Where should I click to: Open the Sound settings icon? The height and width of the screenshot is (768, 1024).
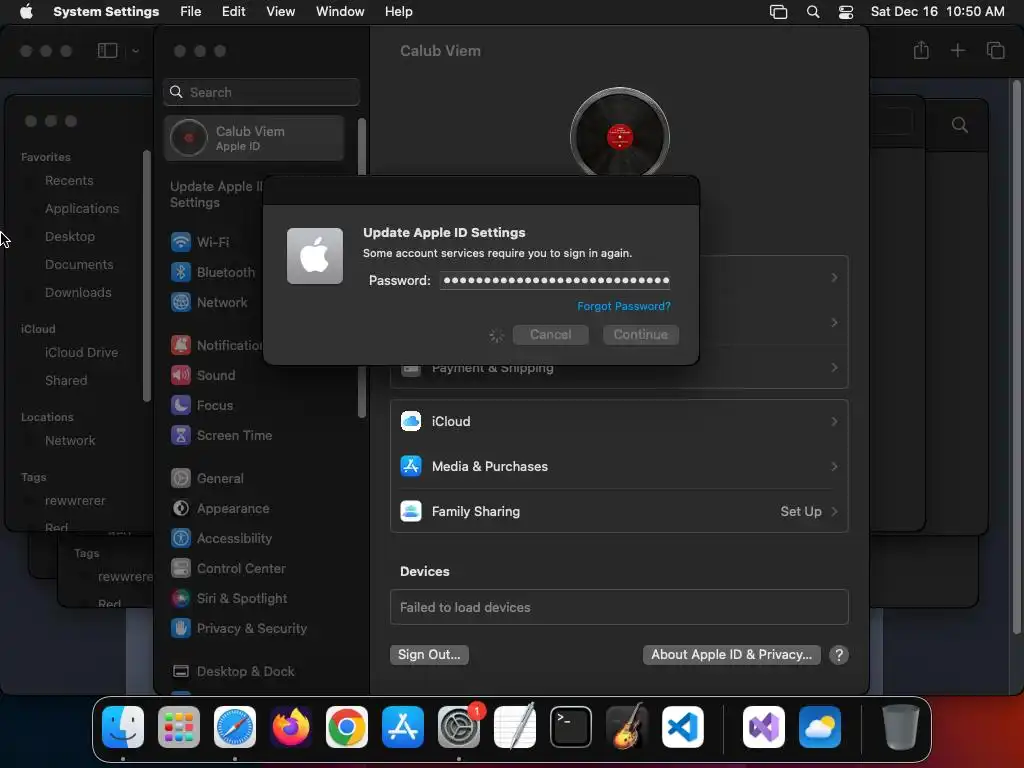pos(181,376)
